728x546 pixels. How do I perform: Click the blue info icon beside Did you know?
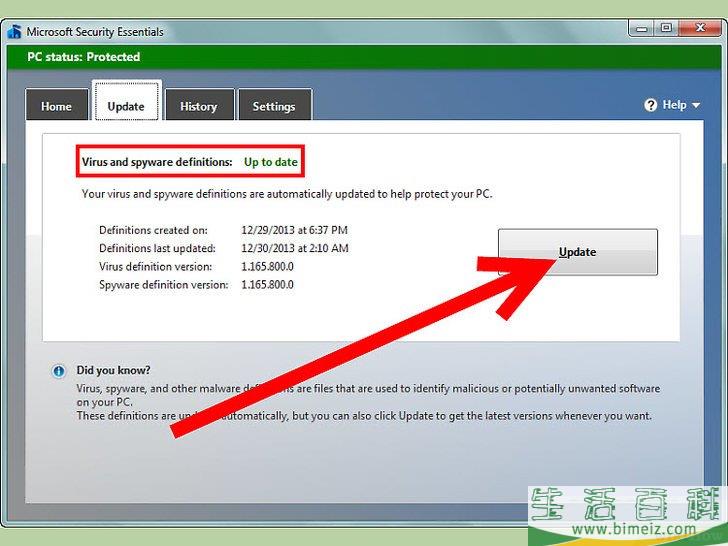tap(58, 371)
